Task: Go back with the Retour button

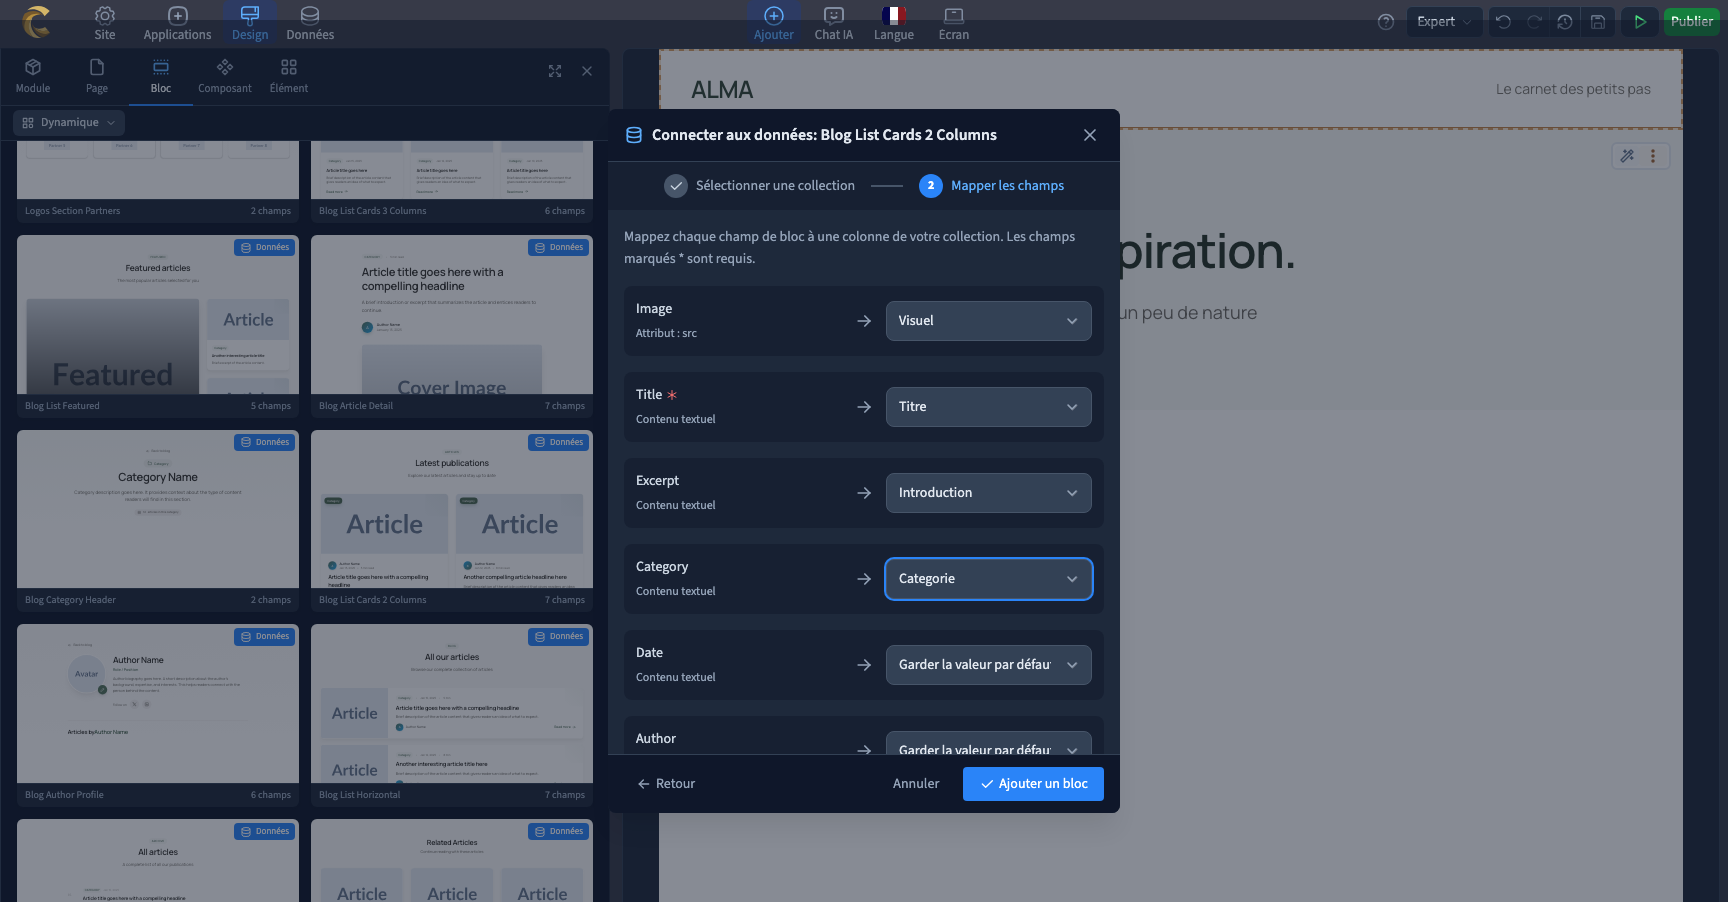Action: click(666, 784)
